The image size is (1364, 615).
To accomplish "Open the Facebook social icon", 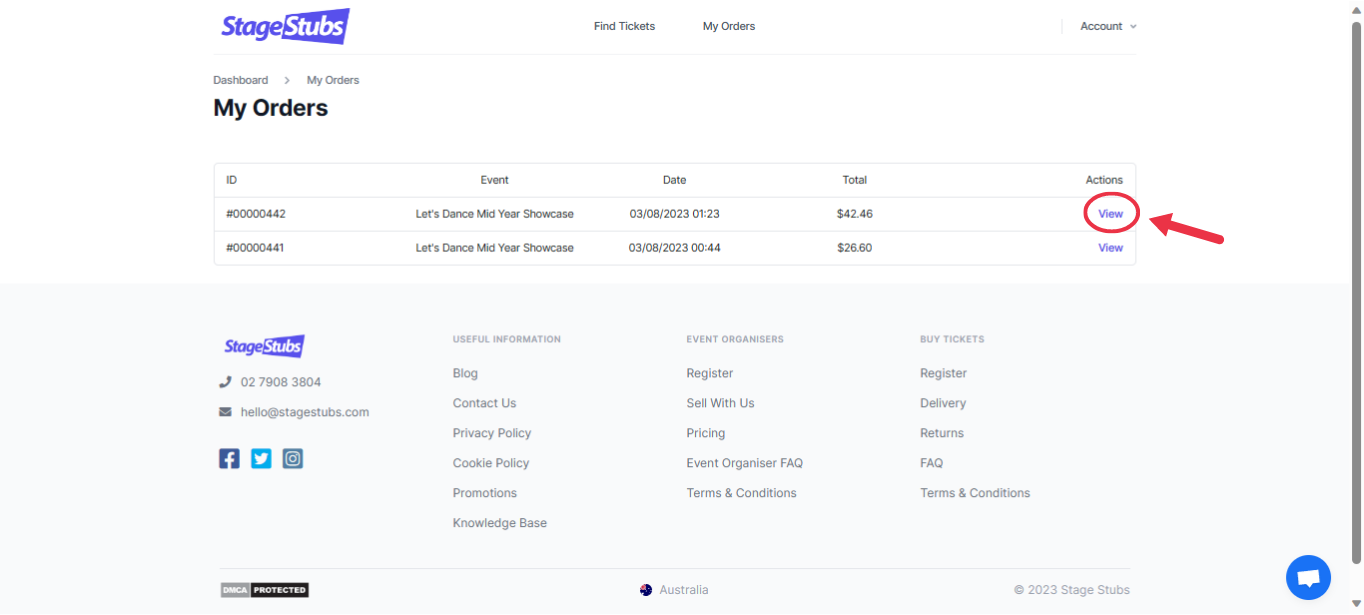I will pos(229,459).
